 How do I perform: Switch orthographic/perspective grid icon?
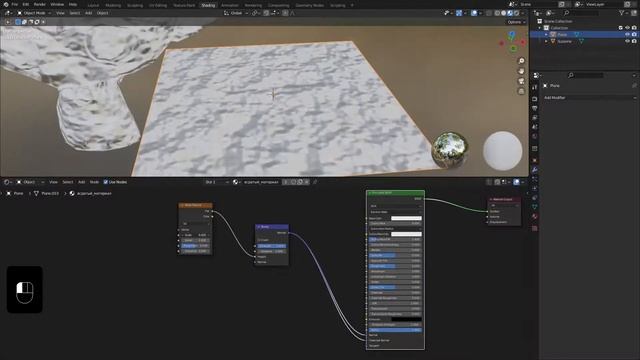pos(521,91)
